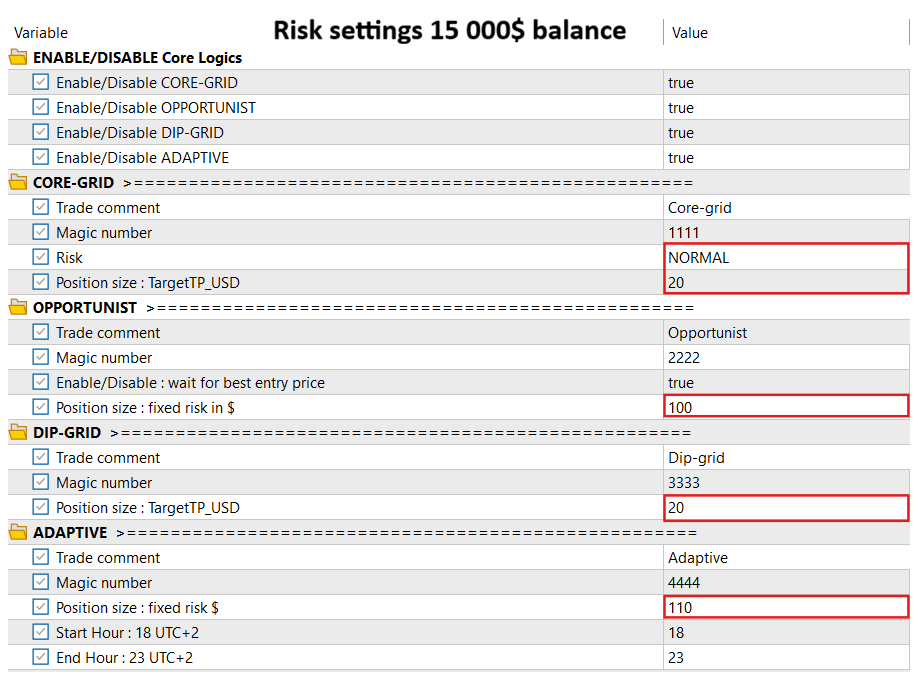
Task: Edit Opportunist fixed risk value 100
Action: pos(785,407)
